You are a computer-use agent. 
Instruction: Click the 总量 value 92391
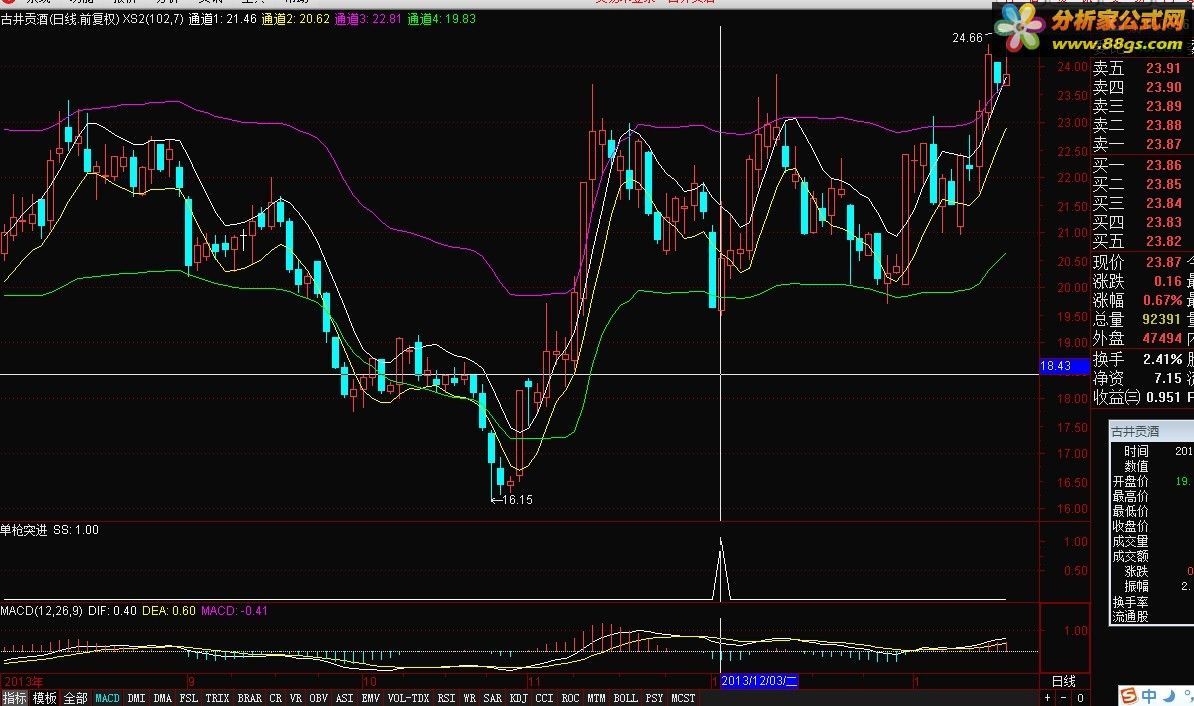(x=1161, y=319)
